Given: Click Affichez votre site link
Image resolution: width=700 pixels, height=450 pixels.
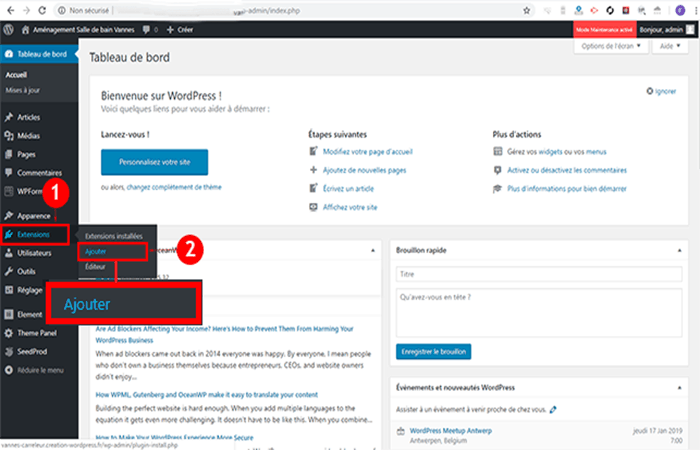Looking at the screenshot, I should (x=350, y=207).
